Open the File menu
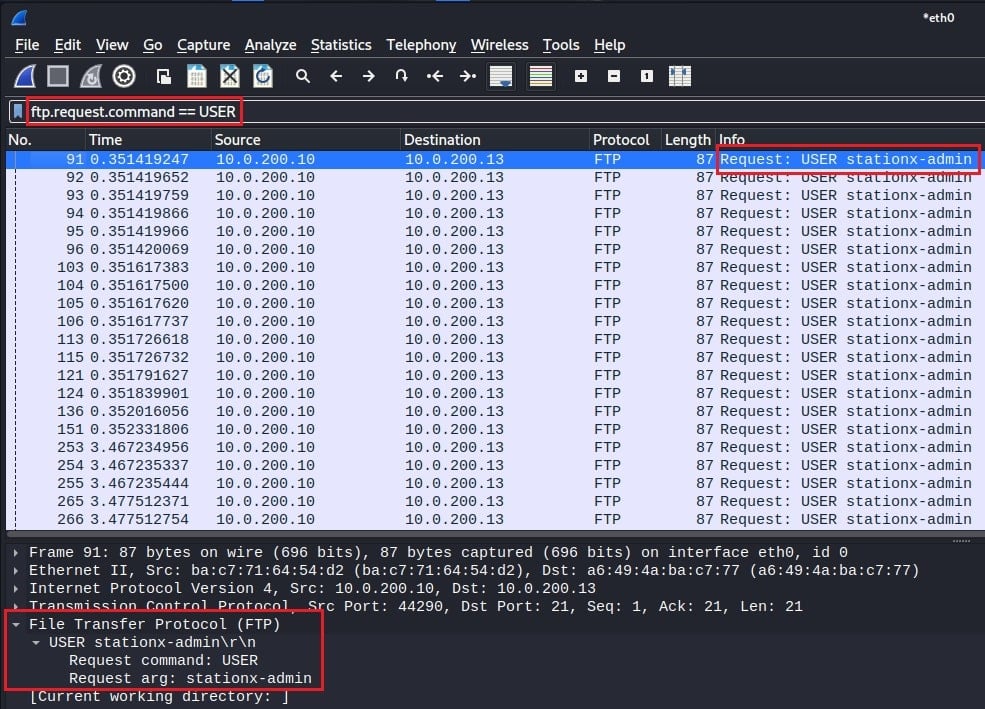The image size is (985, 709). click(27, 45)
